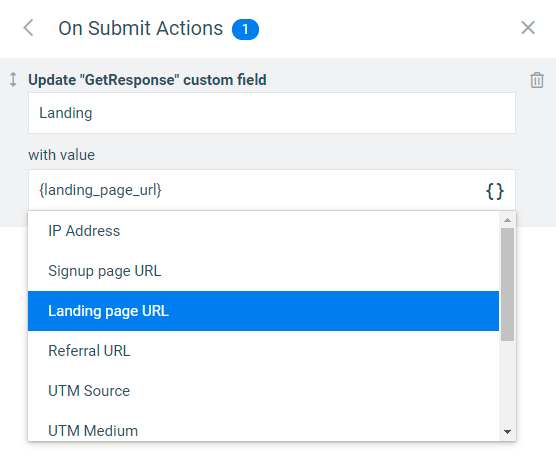Click the dropdown list scrollbar thumb
This screenshot has width=556, height=467.
[507, 284]
